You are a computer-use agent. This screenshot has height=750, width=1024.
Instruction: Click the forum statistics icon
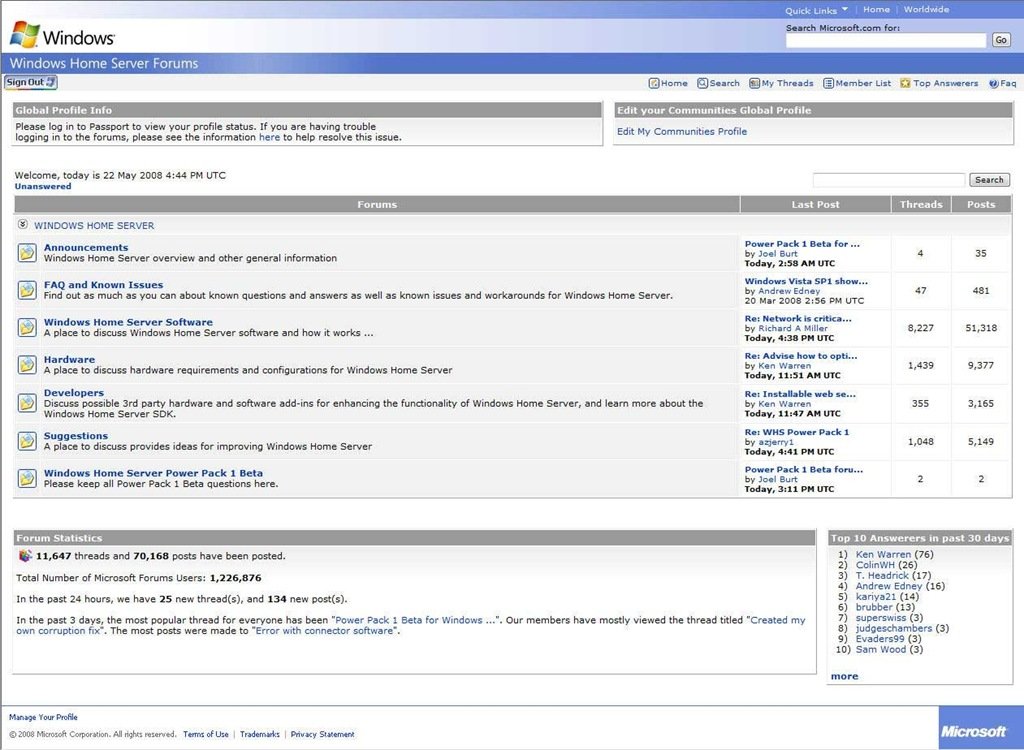(25, 556)
